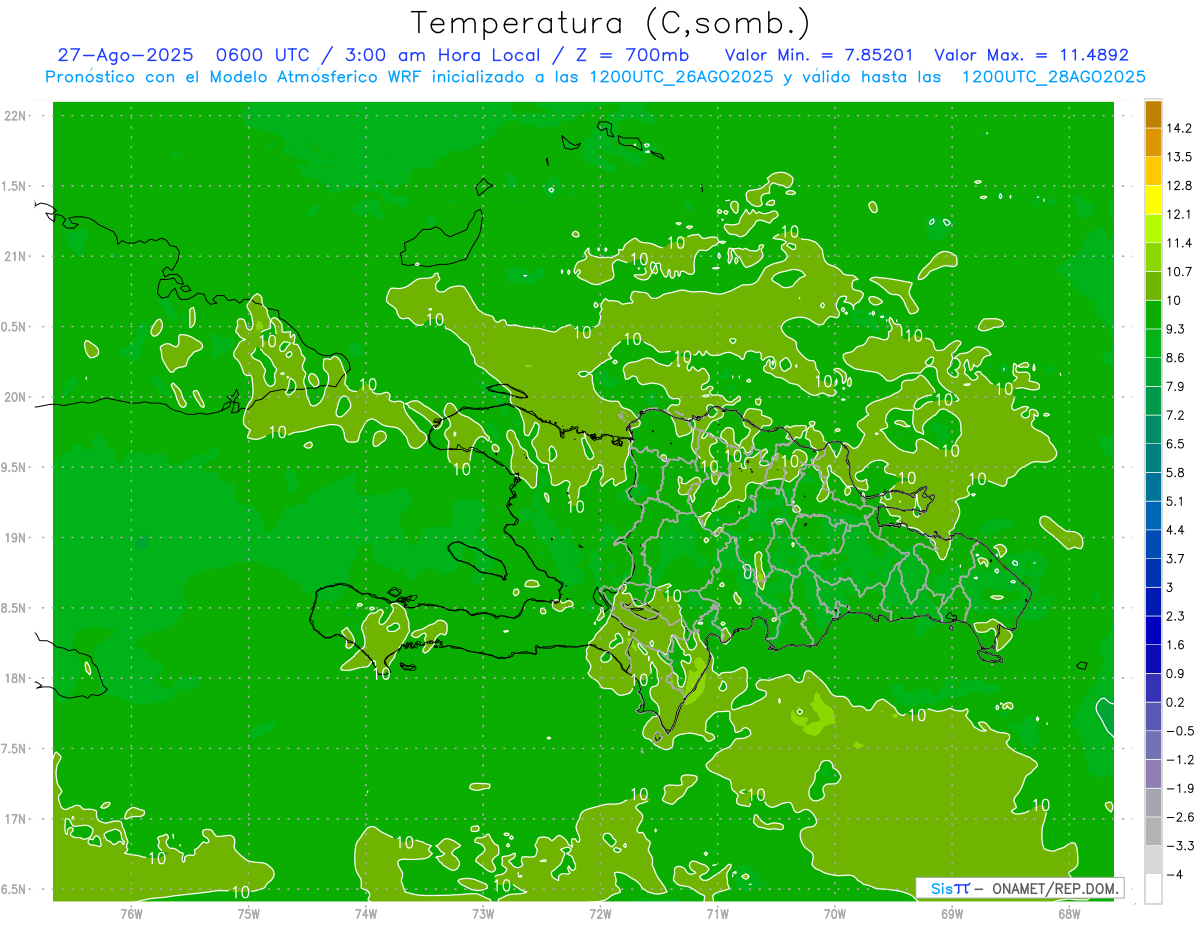Click the "12.1" color scale label
This screenshot has width=1200, height=927.
(1179, 215)
